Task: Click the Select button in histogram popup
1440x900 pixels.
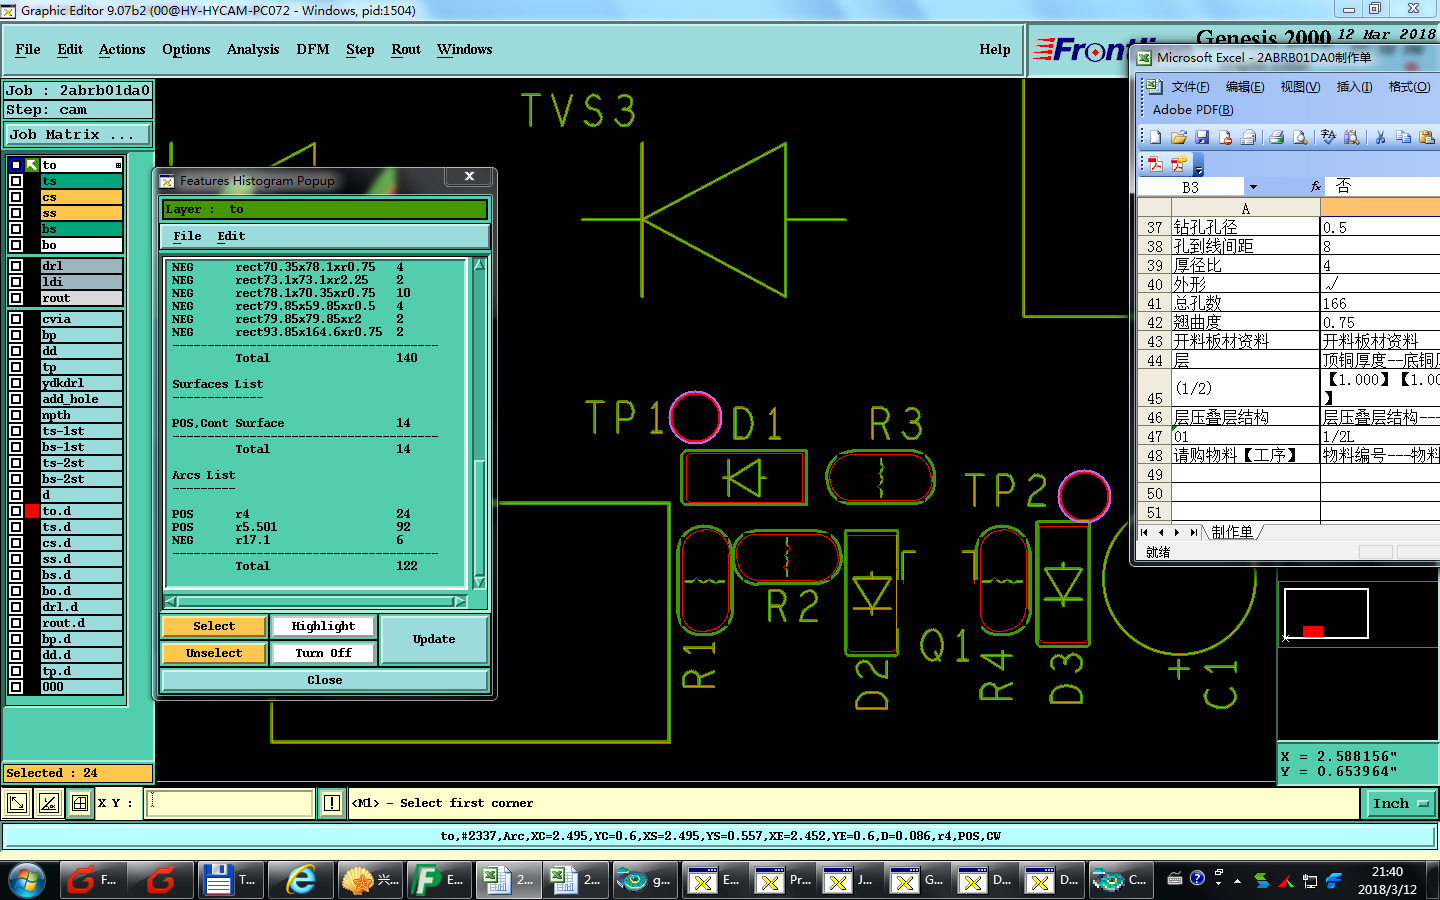Action: pos(214,626)
